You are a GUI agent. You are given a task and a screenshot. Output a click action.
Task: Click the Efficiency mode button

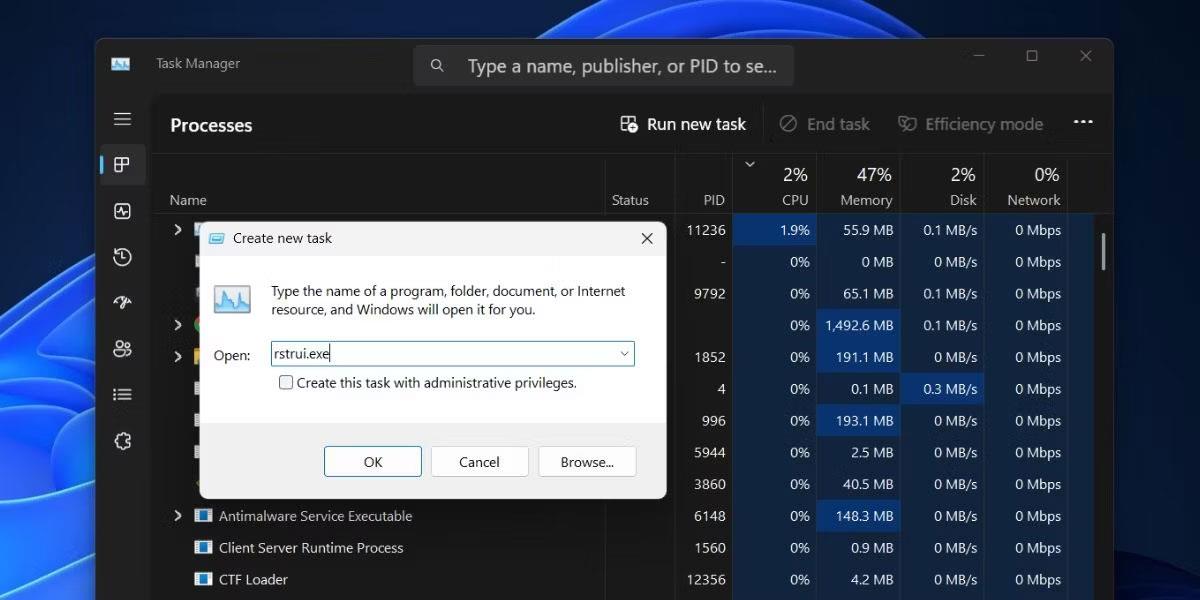pyautogui.click(x=970, y=124)
